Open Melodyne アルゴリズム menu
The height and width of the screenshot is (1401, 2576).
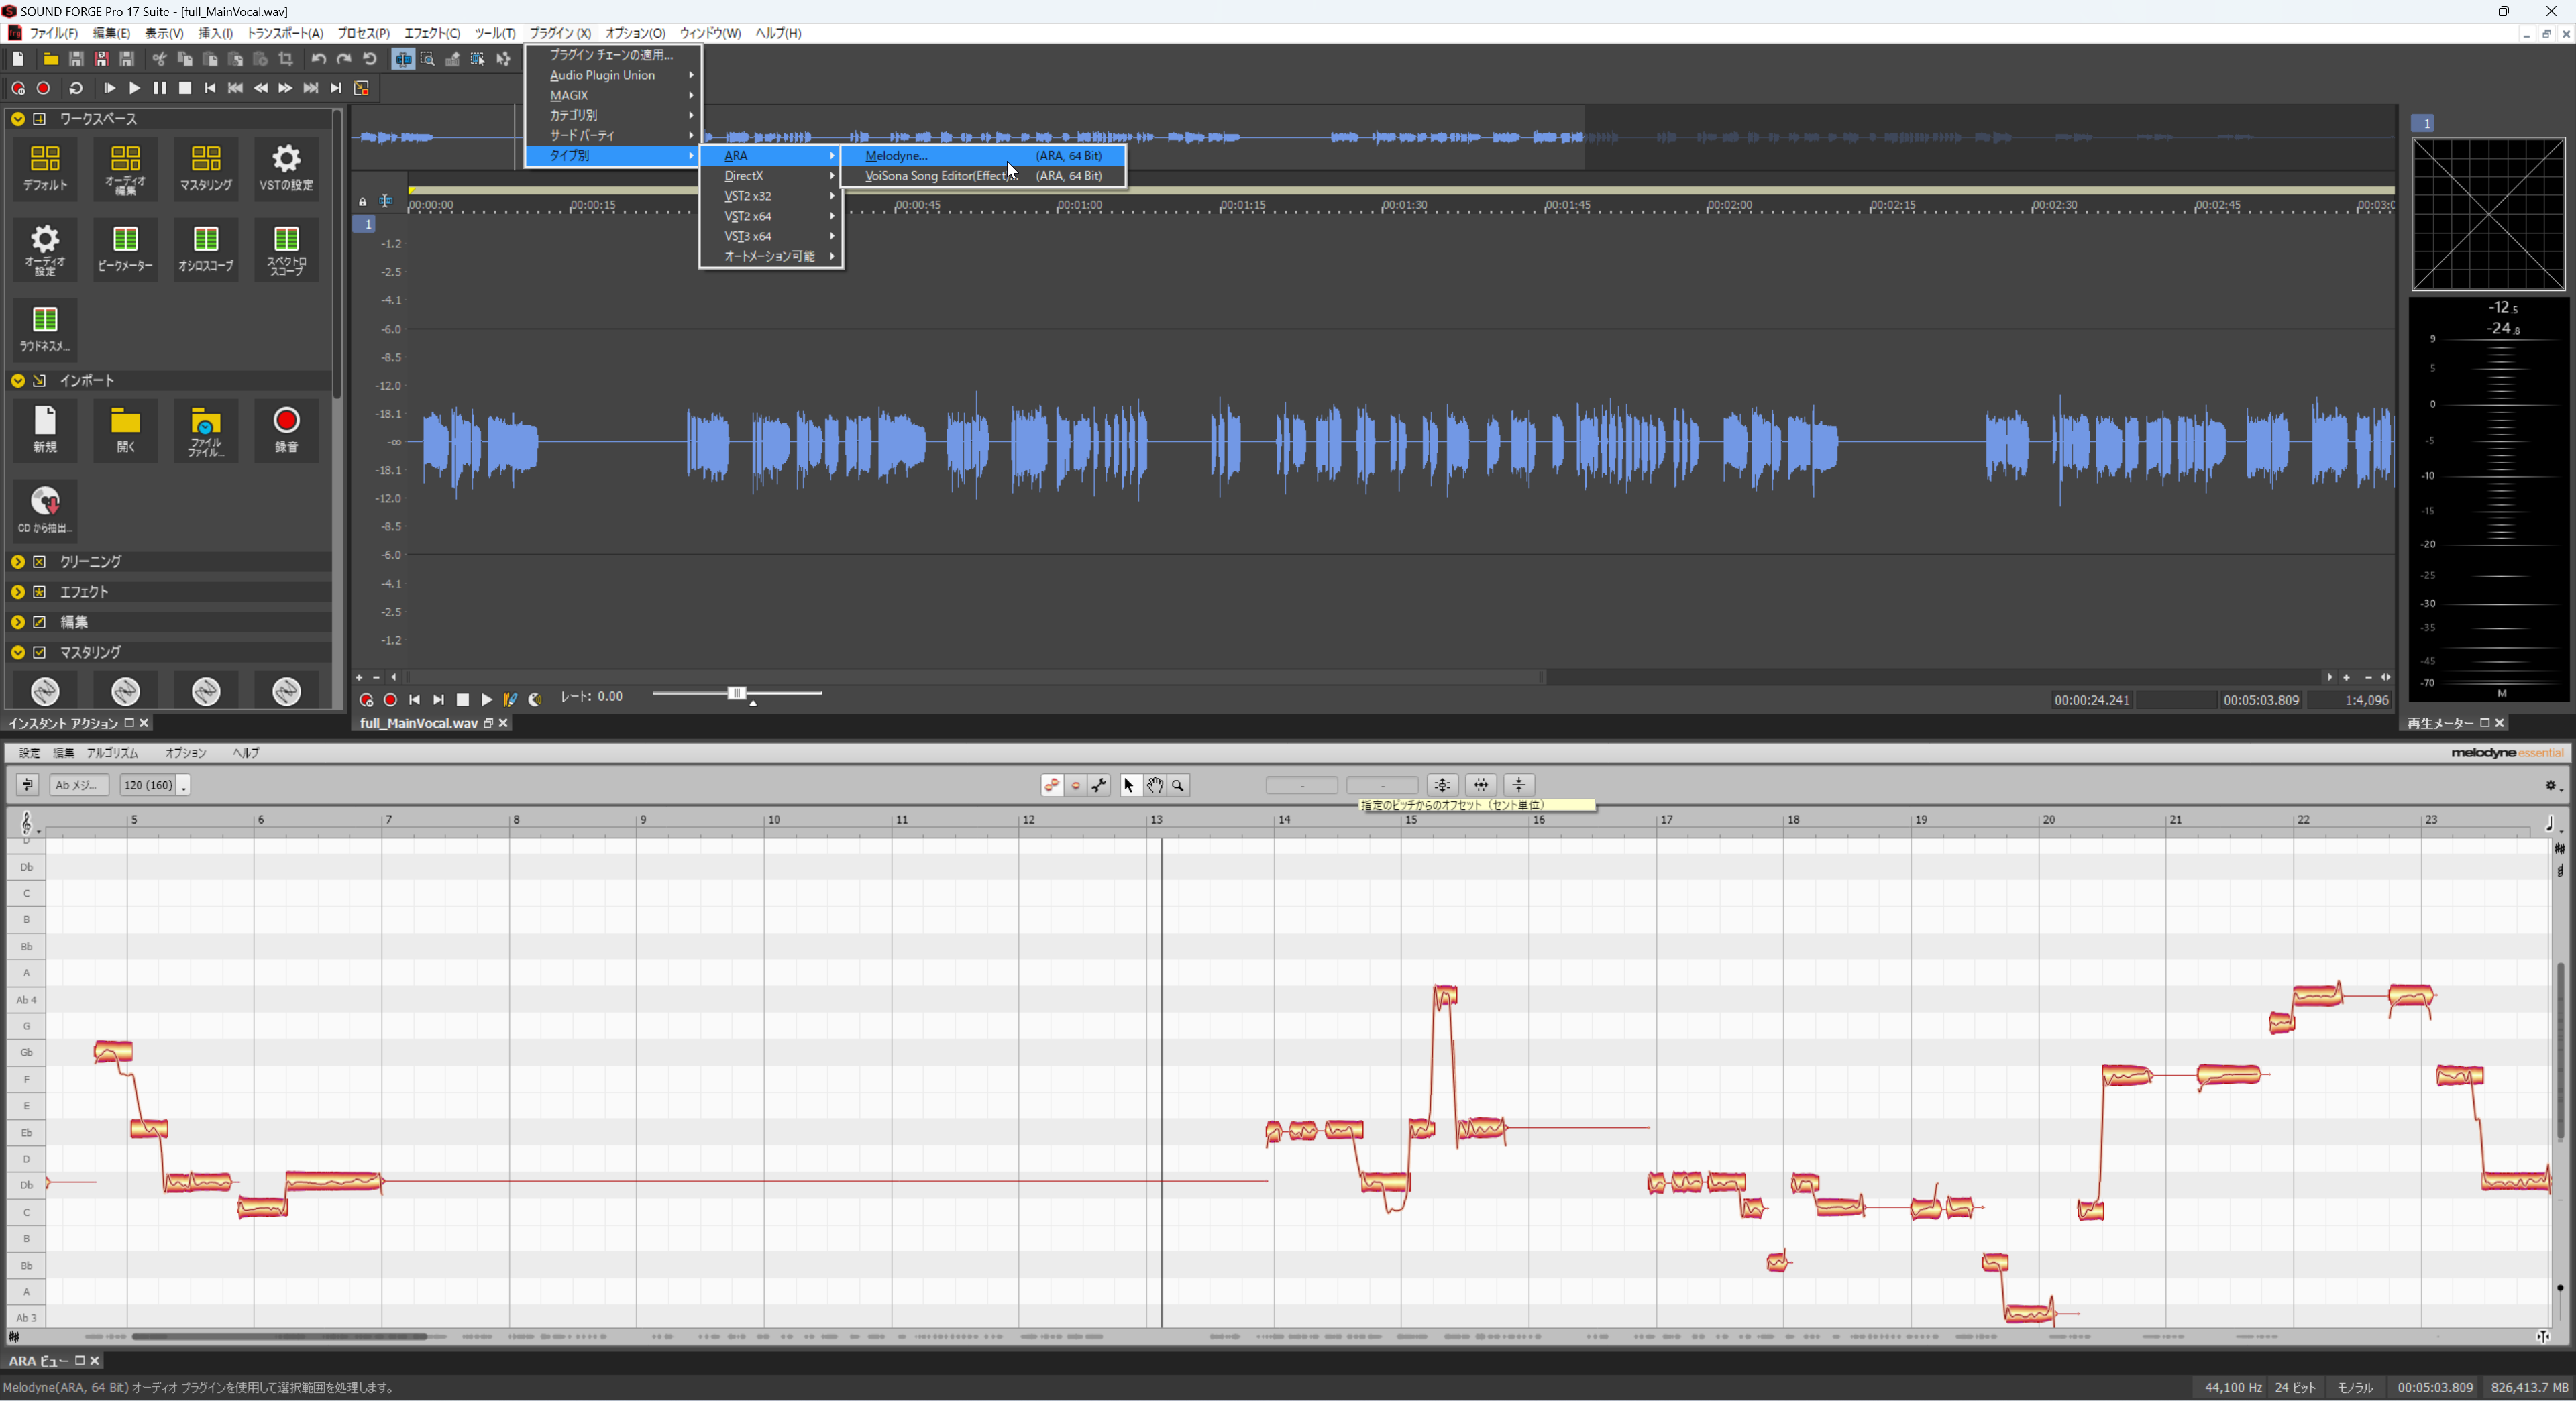112,753
